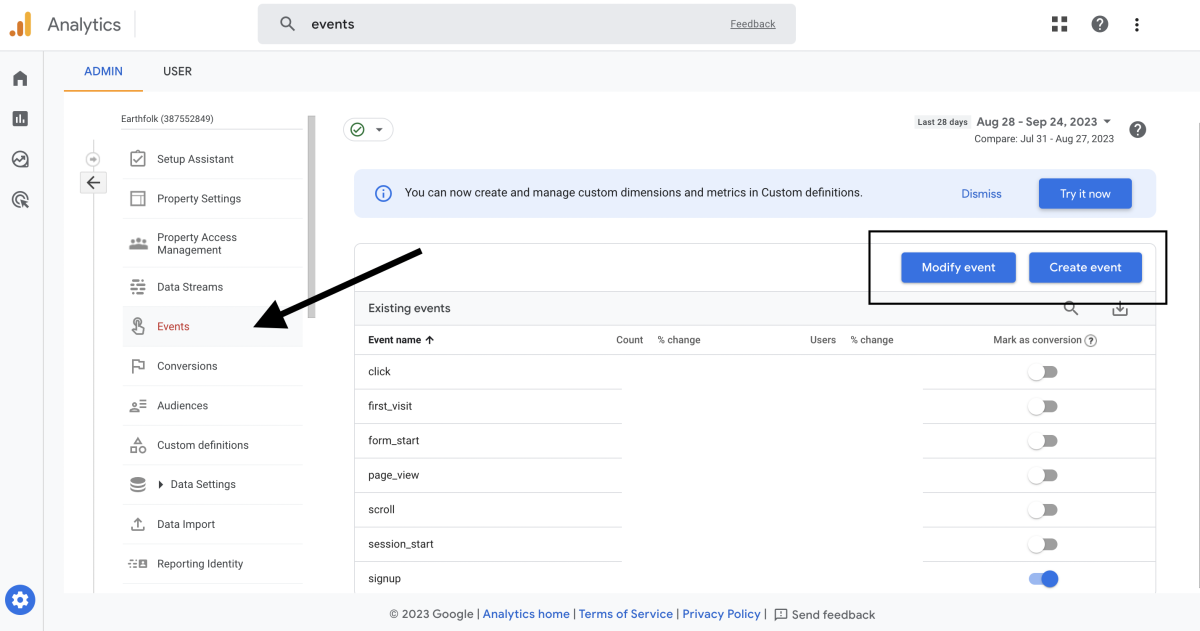Open the help question mark in header
This screenshot has height=631, width=1200.
click(x=1100, y=24)
